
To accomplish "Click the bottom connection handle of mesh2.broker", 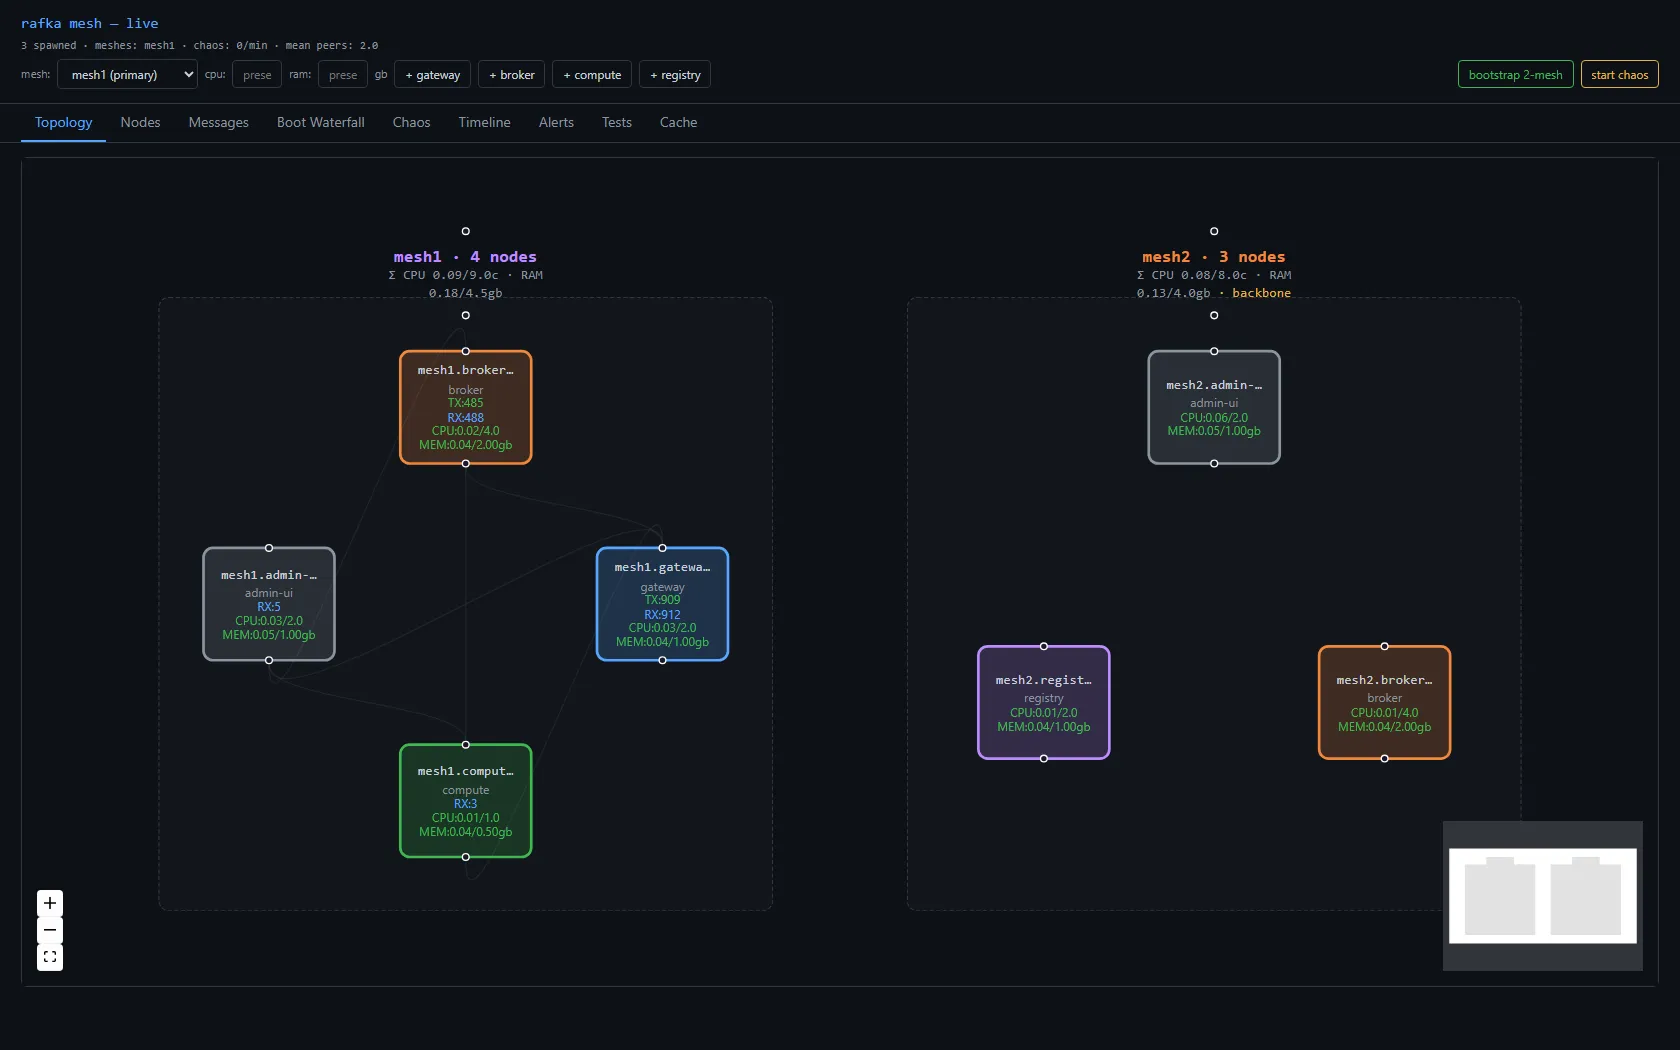I will coord(1384,758).
